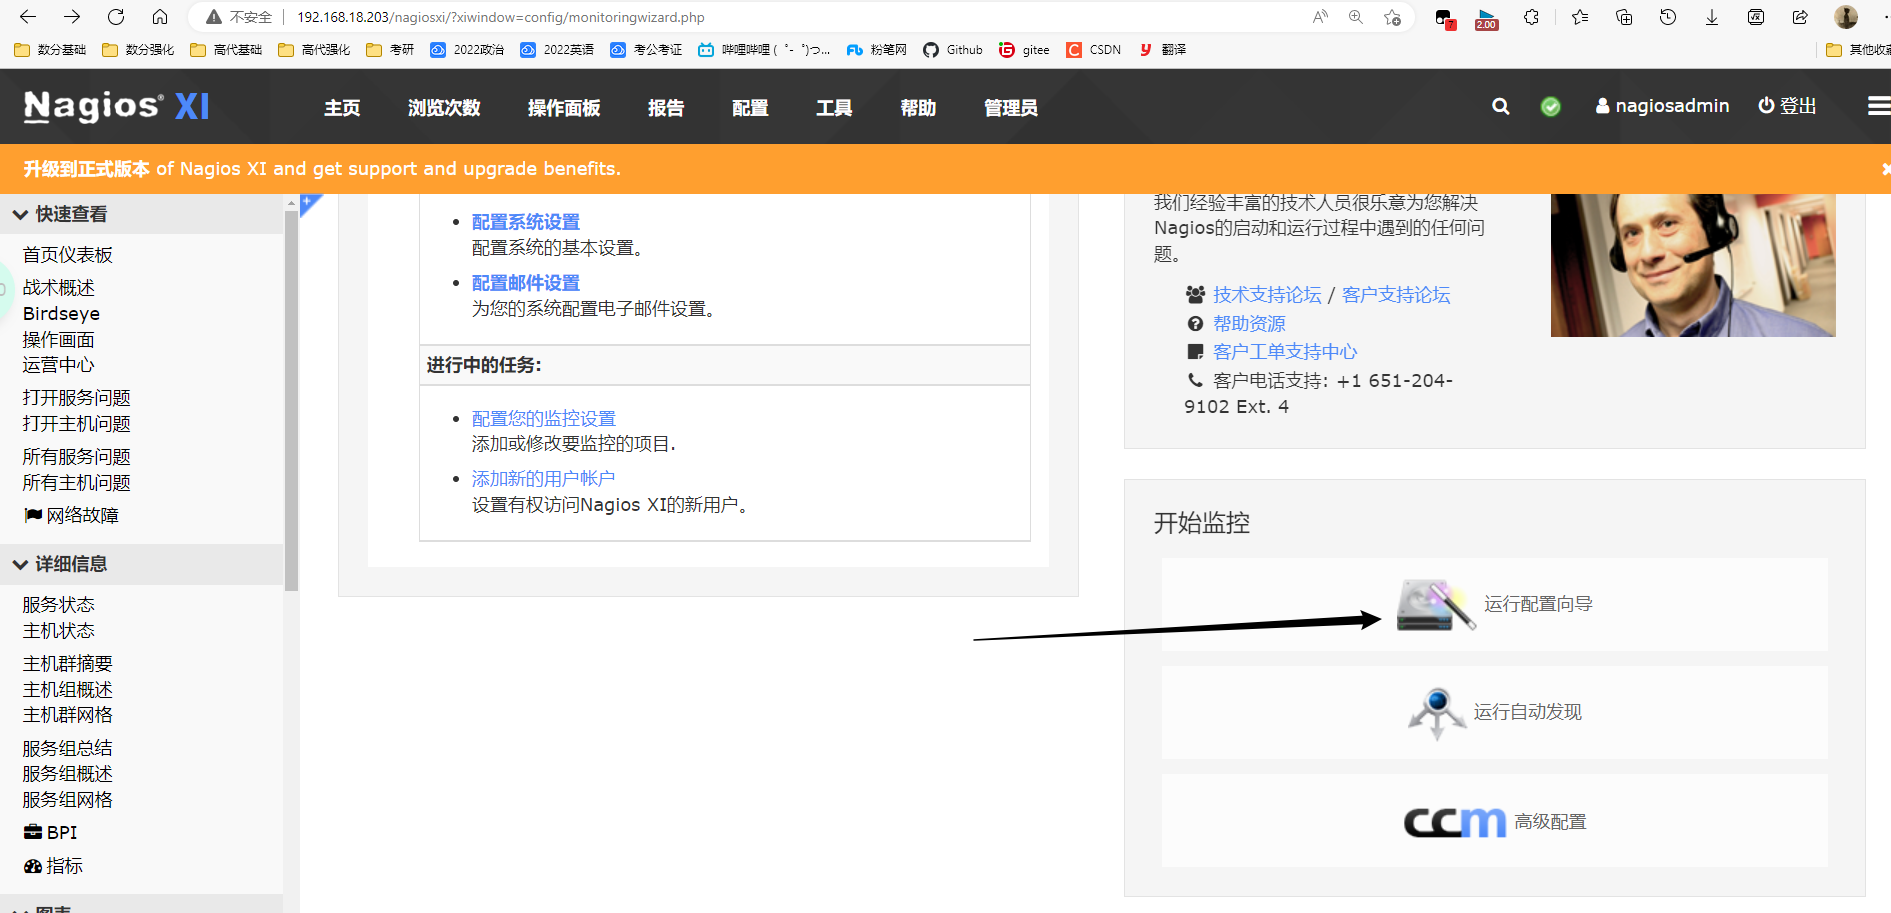Click the browser address bar URL
The width and height of the screenshot is (1891, 913).
[500, 17]
